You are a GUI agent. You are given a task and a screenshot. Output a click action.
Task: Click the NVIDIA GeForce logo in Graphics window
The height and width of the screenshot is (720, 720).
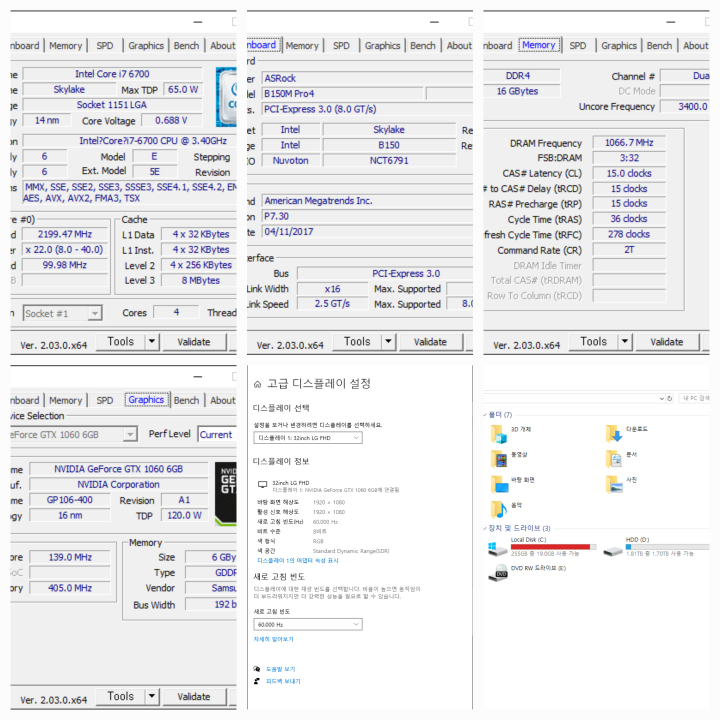point(226,494)
